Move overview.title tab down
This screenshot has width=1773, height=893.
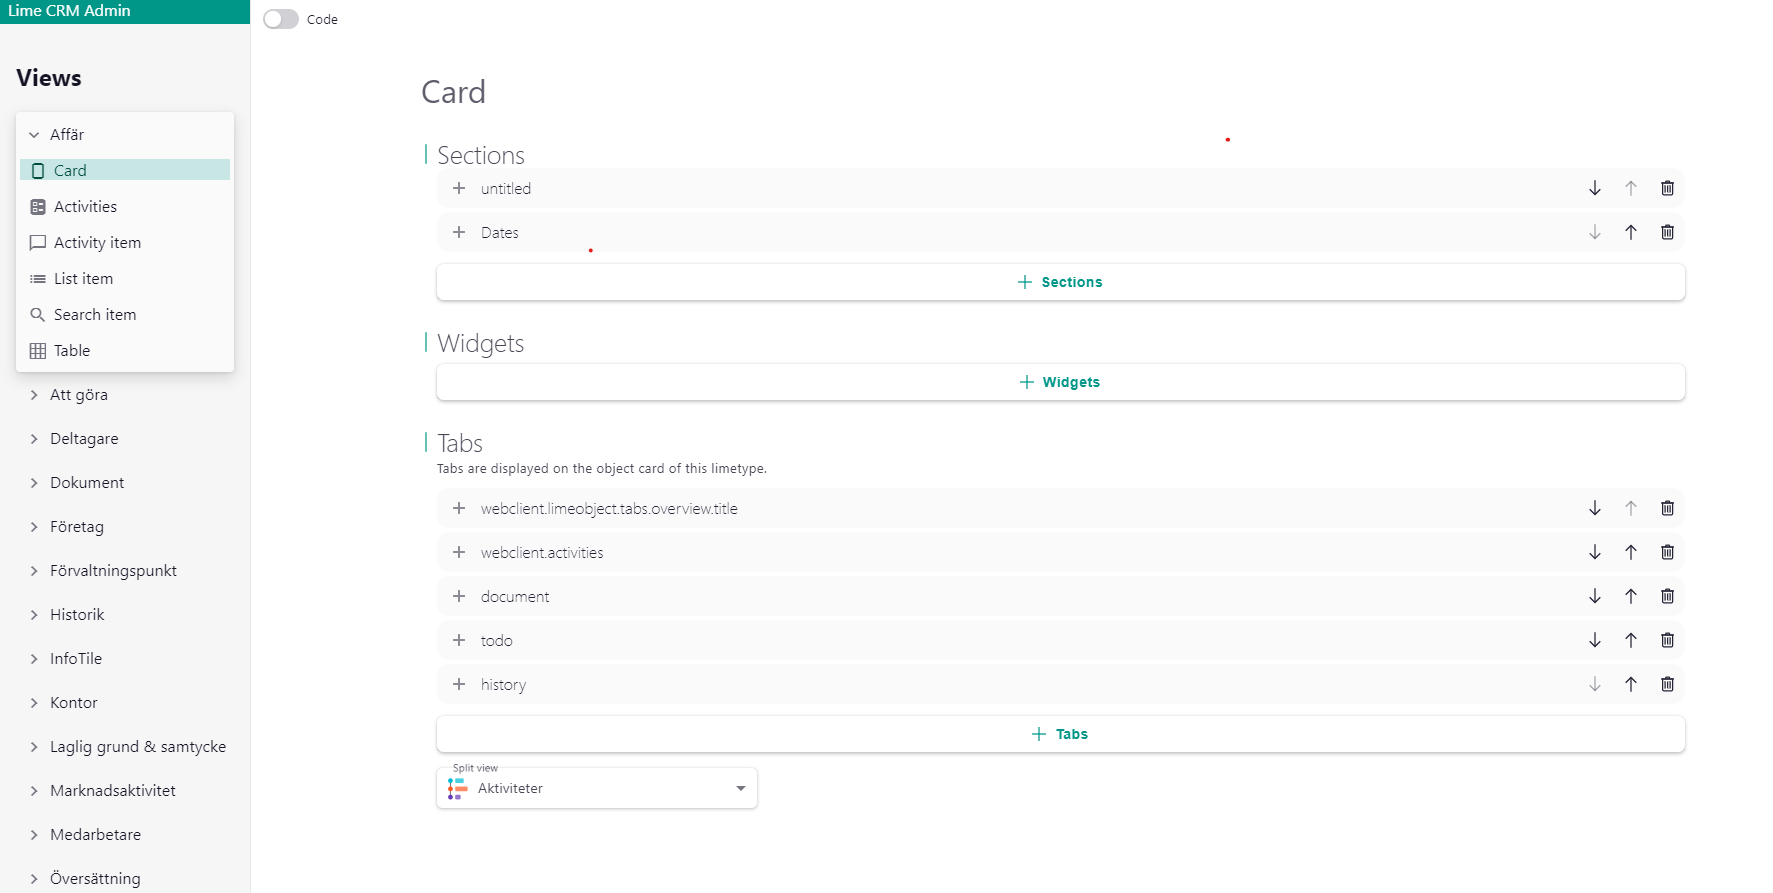(1595, 508)
